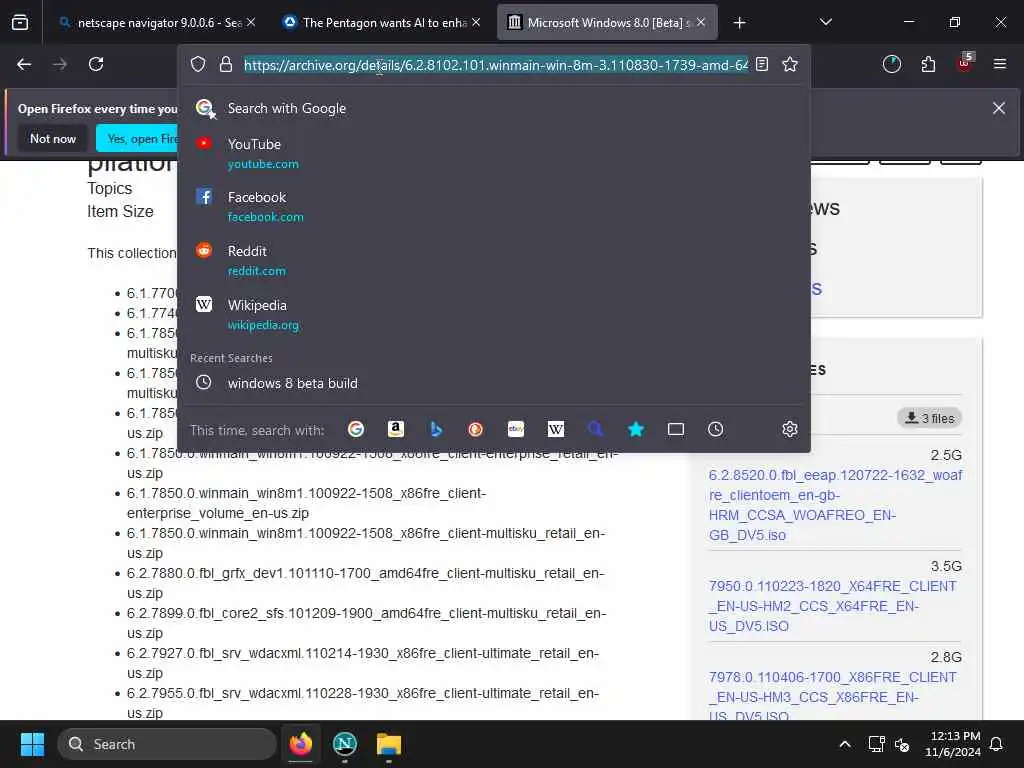Select the Microsoft Windows 8.0 [Beta] tab

[x=607, y=23]
